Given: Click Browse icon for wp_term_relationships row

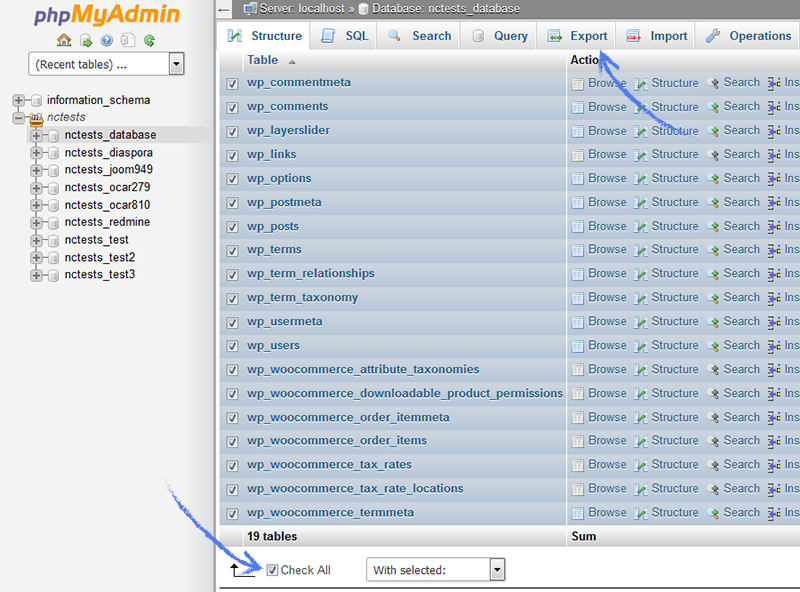Looking at the screenshot, I should (578, 275).
